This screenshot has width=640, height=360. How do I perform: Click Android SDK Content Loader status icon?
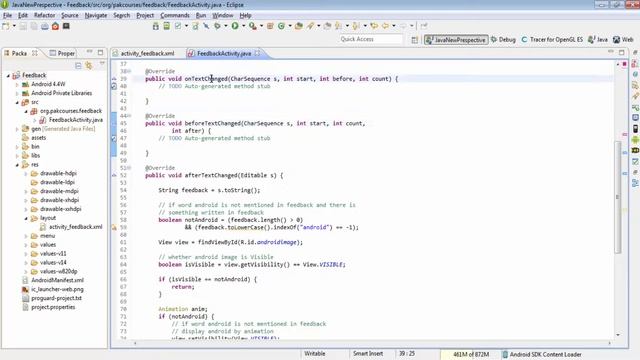[x=505, y=354]
